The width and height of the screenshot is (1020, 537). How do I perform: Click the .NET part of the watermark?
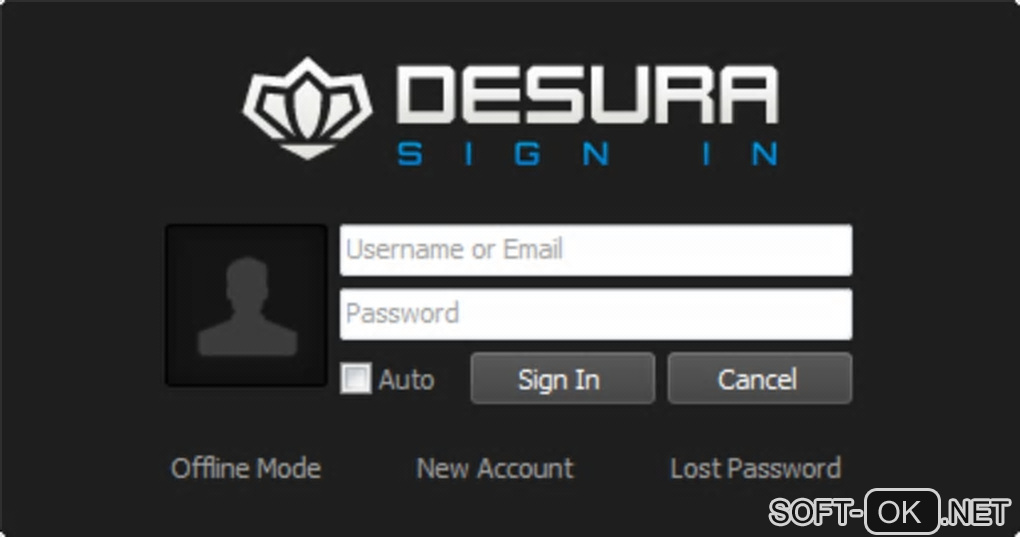click(x=977, y=512)
